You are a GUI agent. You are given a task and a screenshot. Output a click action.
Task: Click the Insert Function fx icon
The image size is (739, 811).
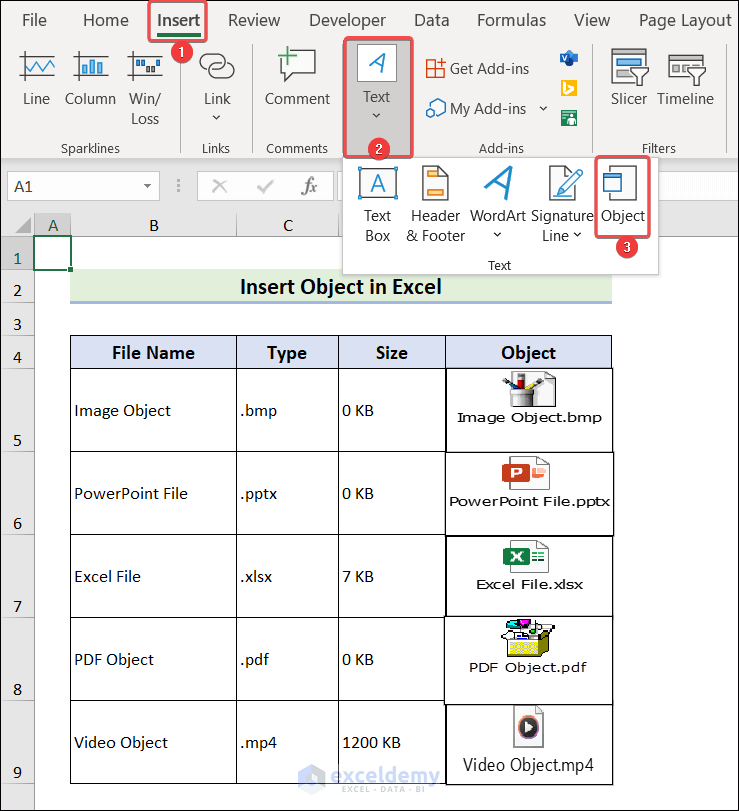tap(309, 186)
